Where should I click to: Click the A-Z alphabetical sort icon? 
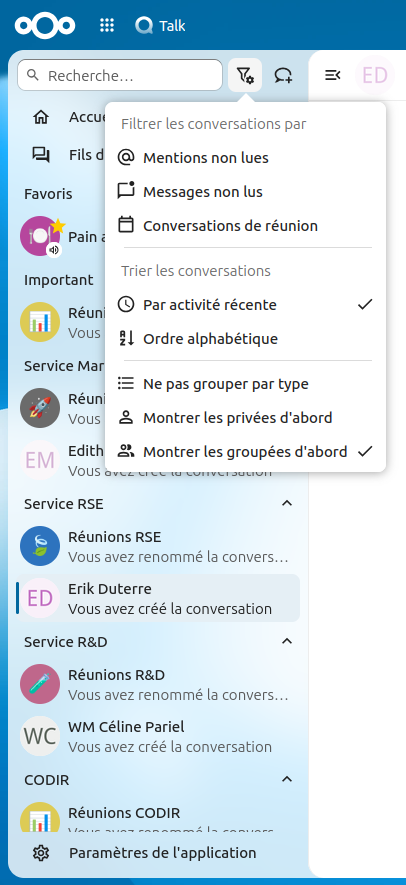[x=125, y=338]
